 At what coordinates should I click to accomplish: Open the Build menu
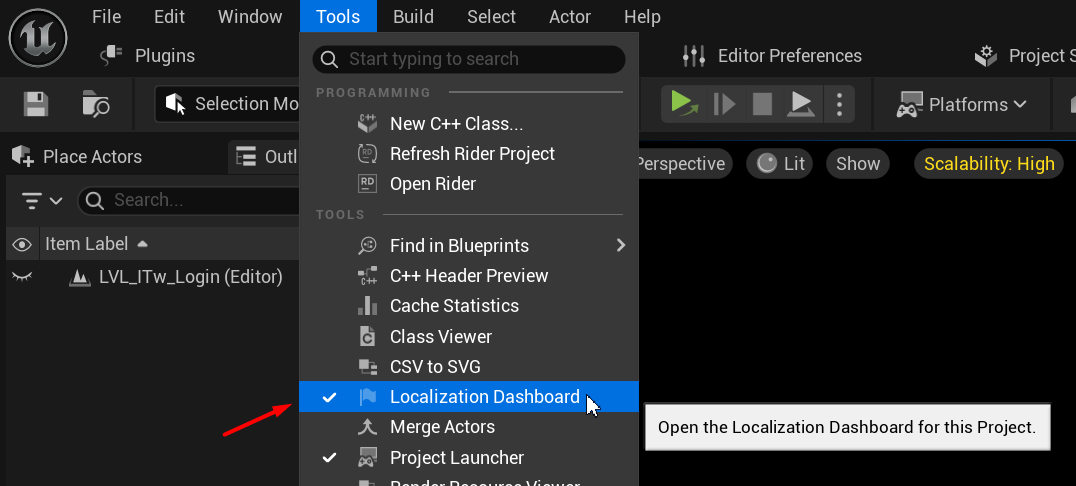click(413, 17)
